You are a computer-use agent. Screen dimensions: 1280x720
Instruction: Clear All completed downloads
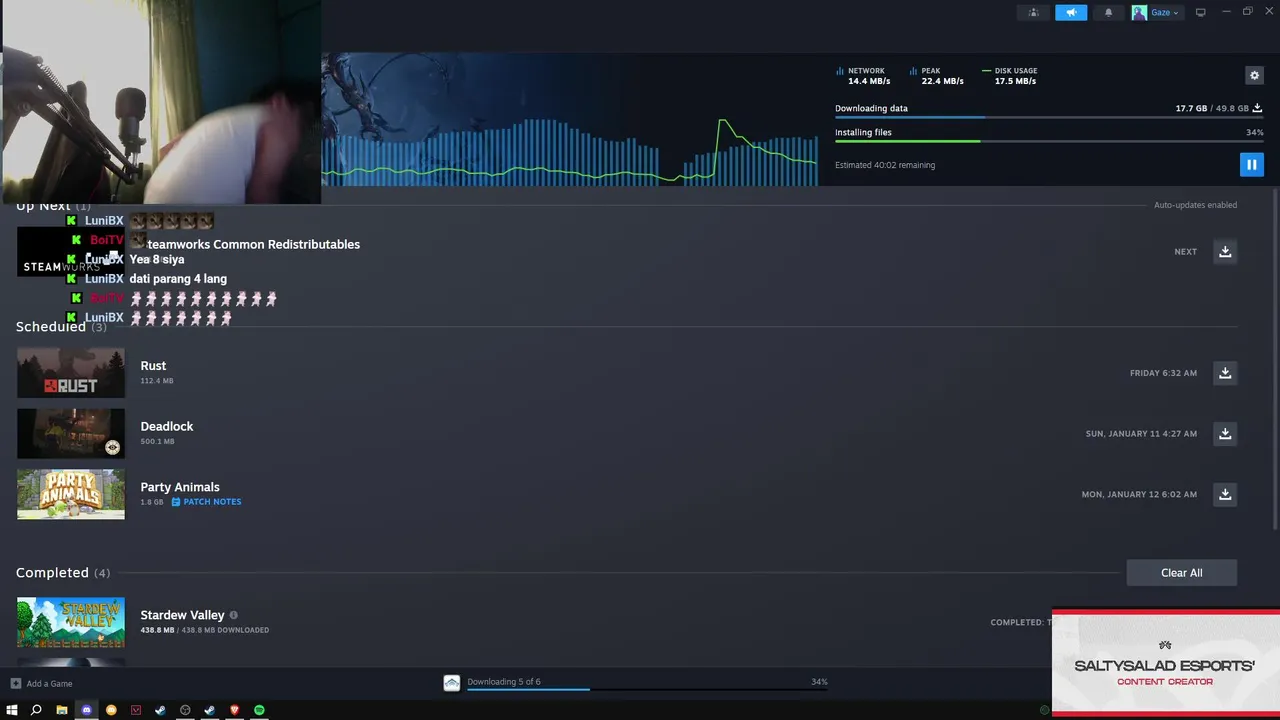click(x=1181, y=573)
